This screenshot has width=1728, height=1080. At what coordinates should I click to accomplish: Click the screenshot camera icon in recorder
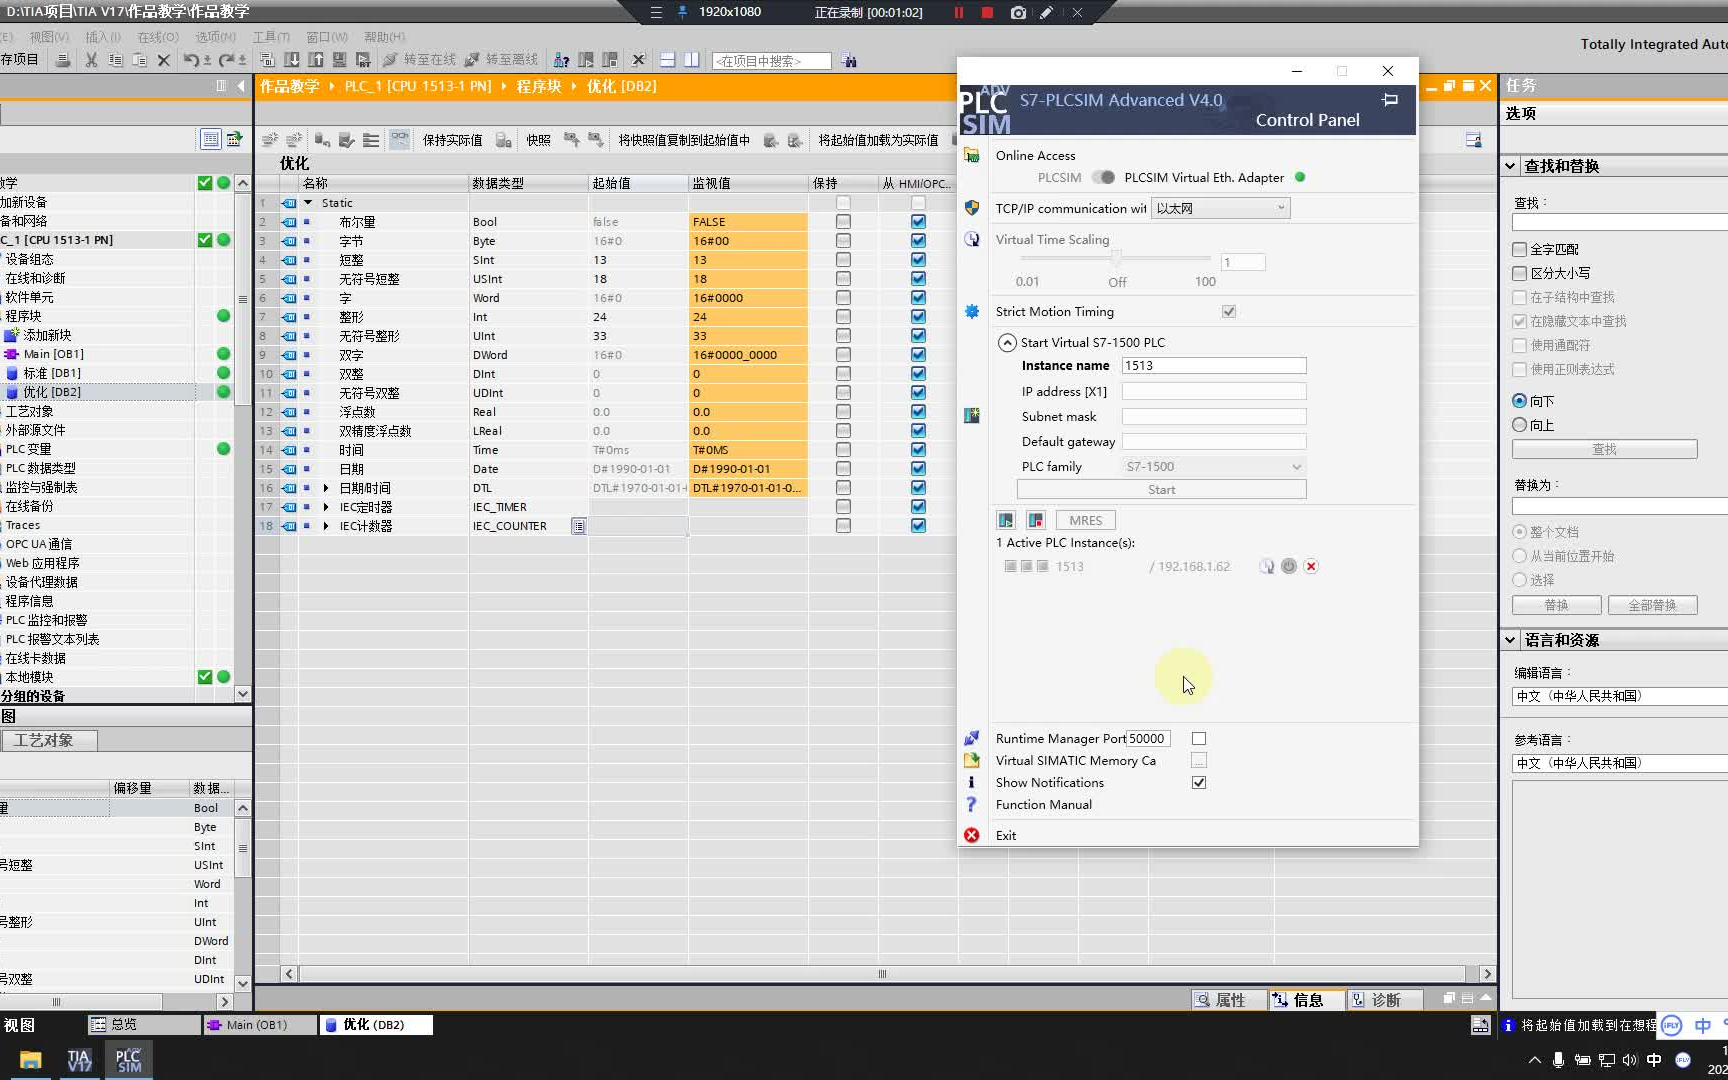tap(1018, 12)
